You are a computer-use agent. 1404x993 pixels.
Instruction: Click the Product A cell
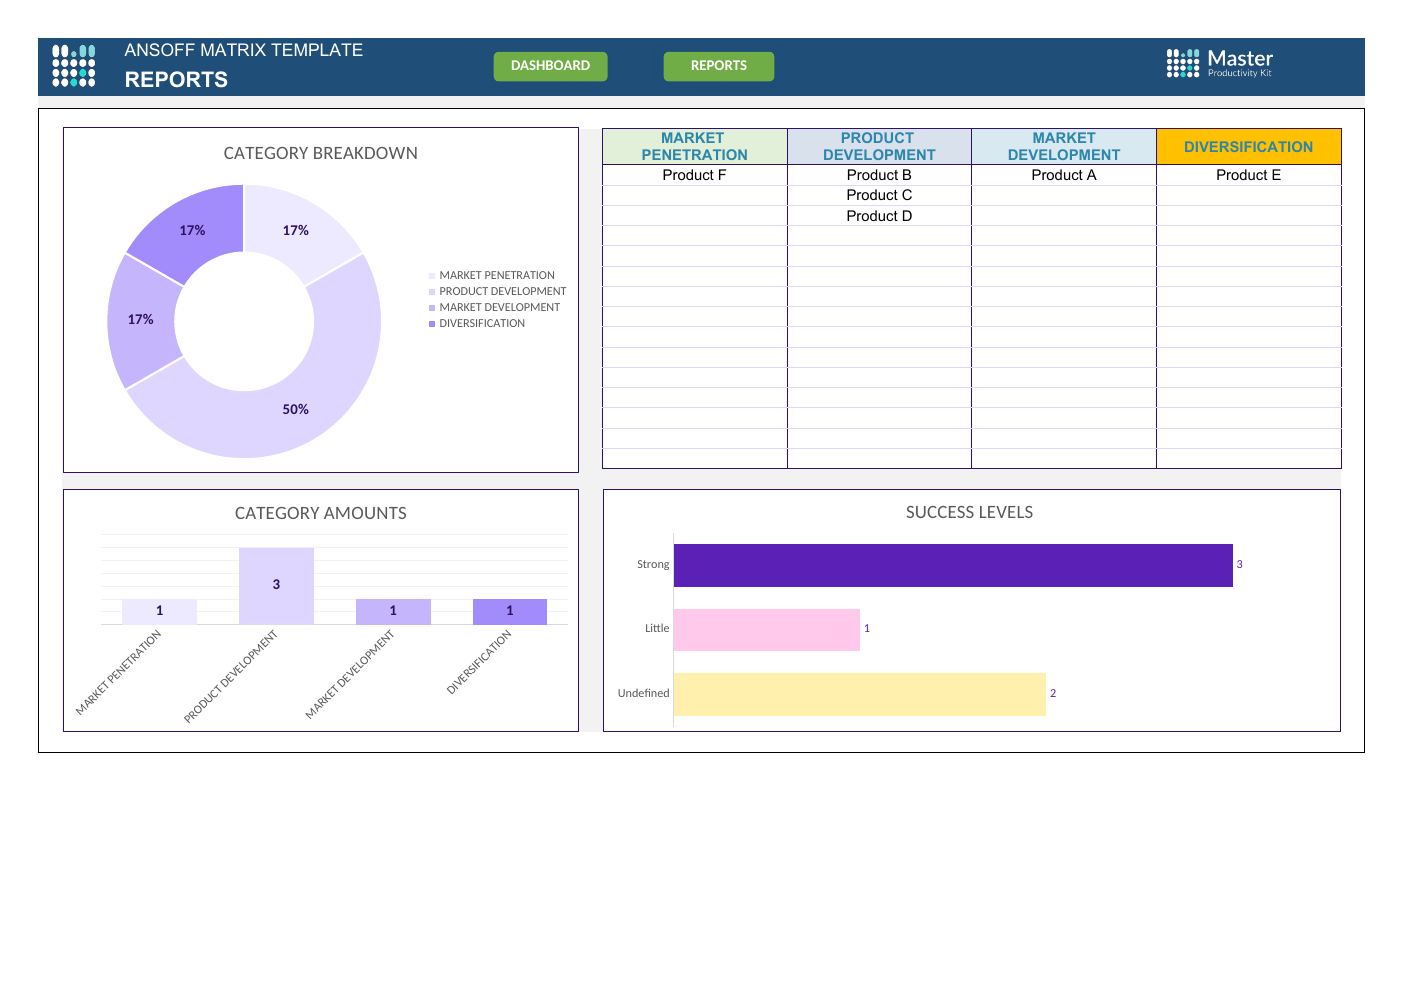pyautogui.click(x=1064, y=175)
